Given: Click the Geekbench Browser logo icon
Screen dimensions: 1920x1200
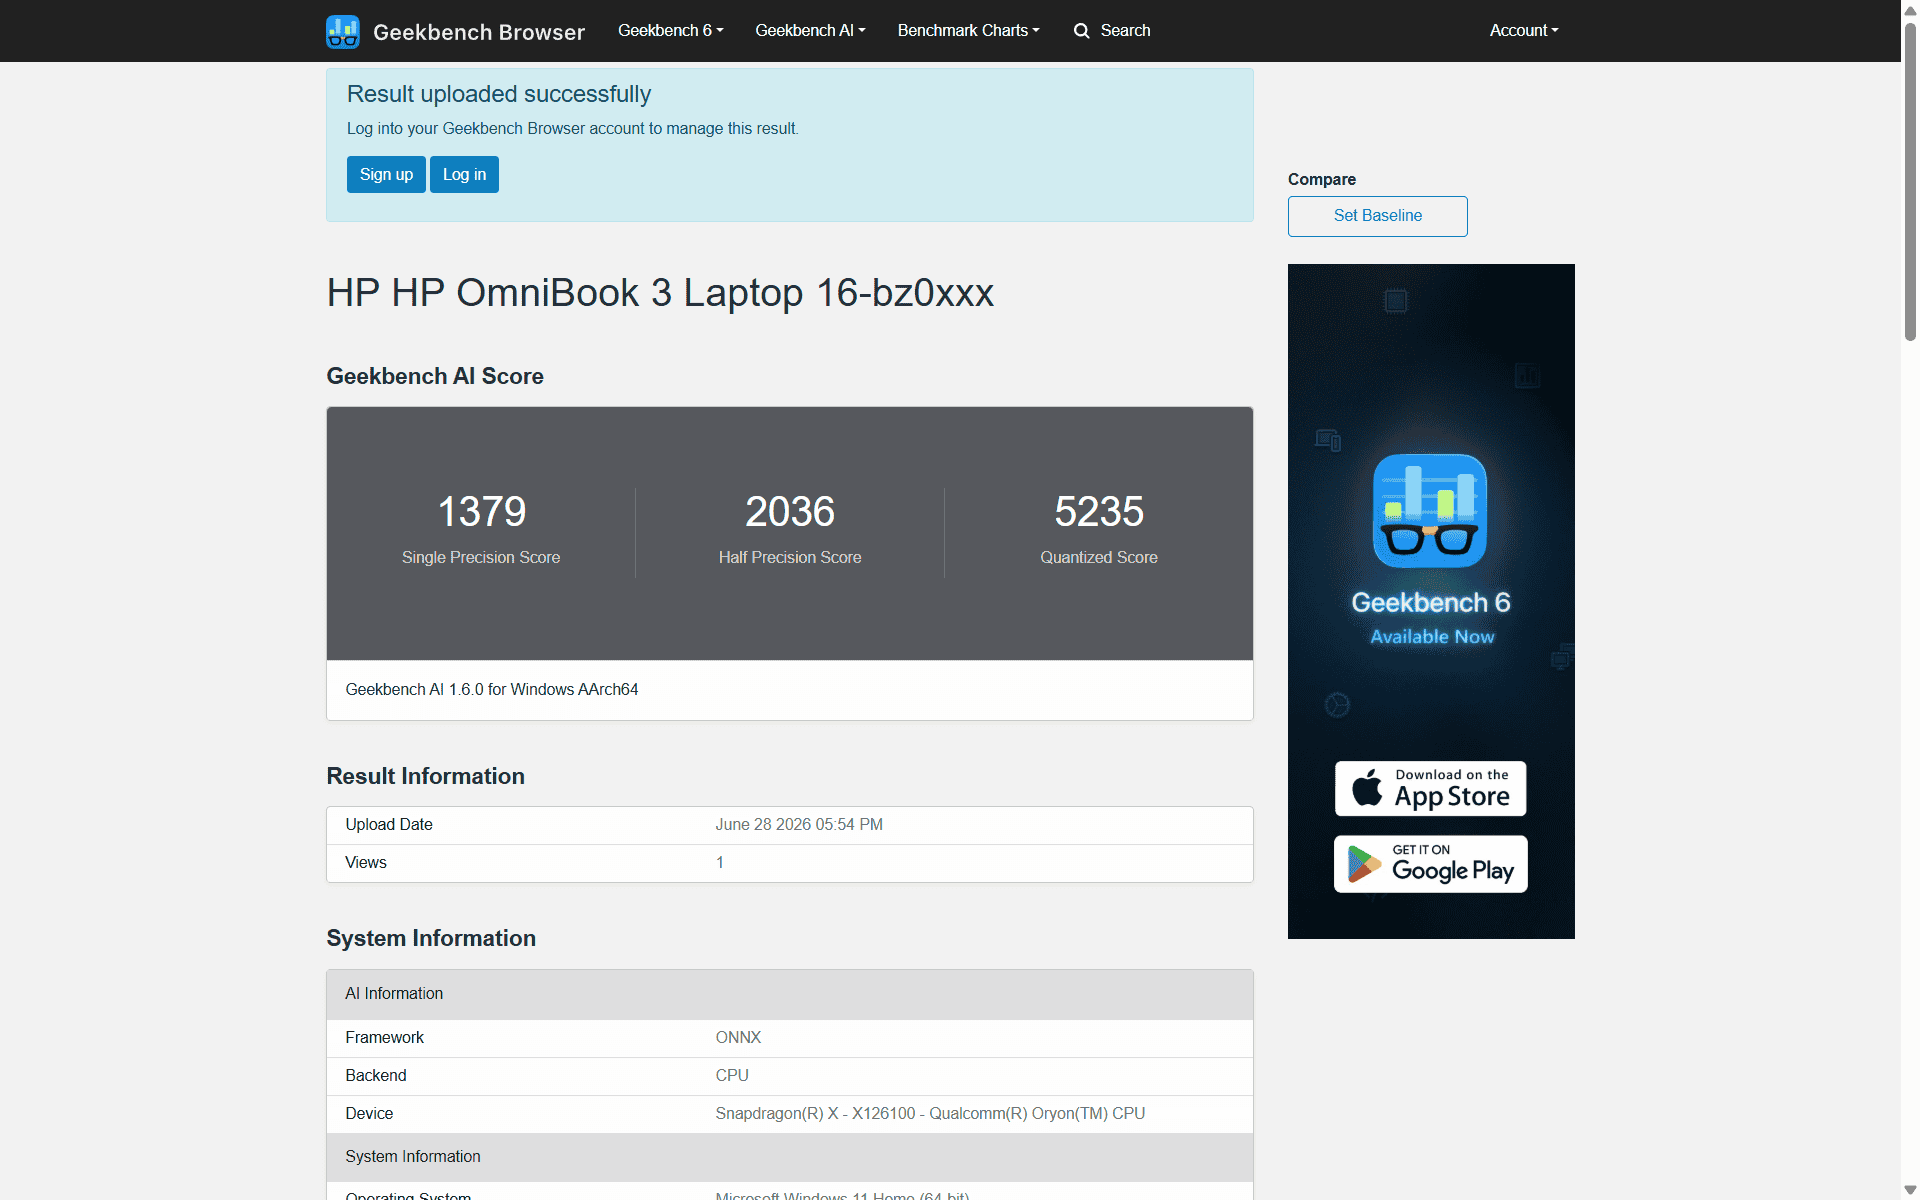Looking at the screenshot, I should coord(343,31).
